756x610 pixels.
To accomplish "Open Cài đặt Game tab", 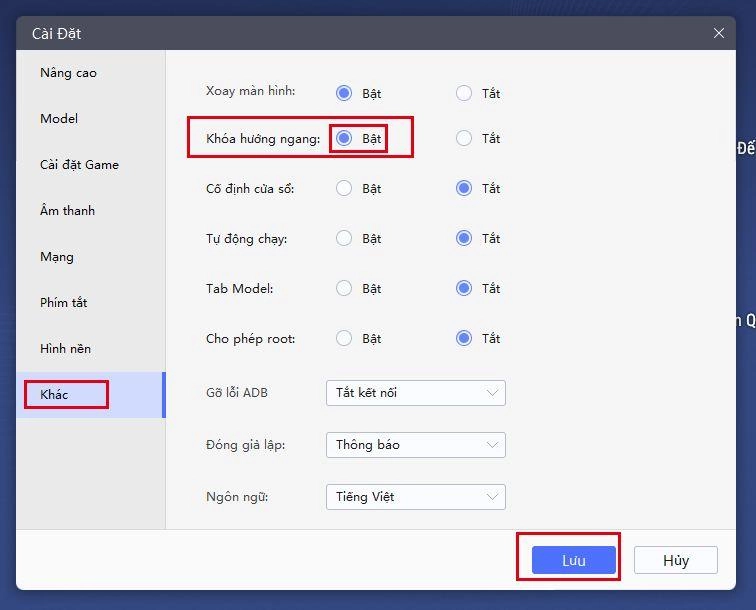I will click(79, 165).
